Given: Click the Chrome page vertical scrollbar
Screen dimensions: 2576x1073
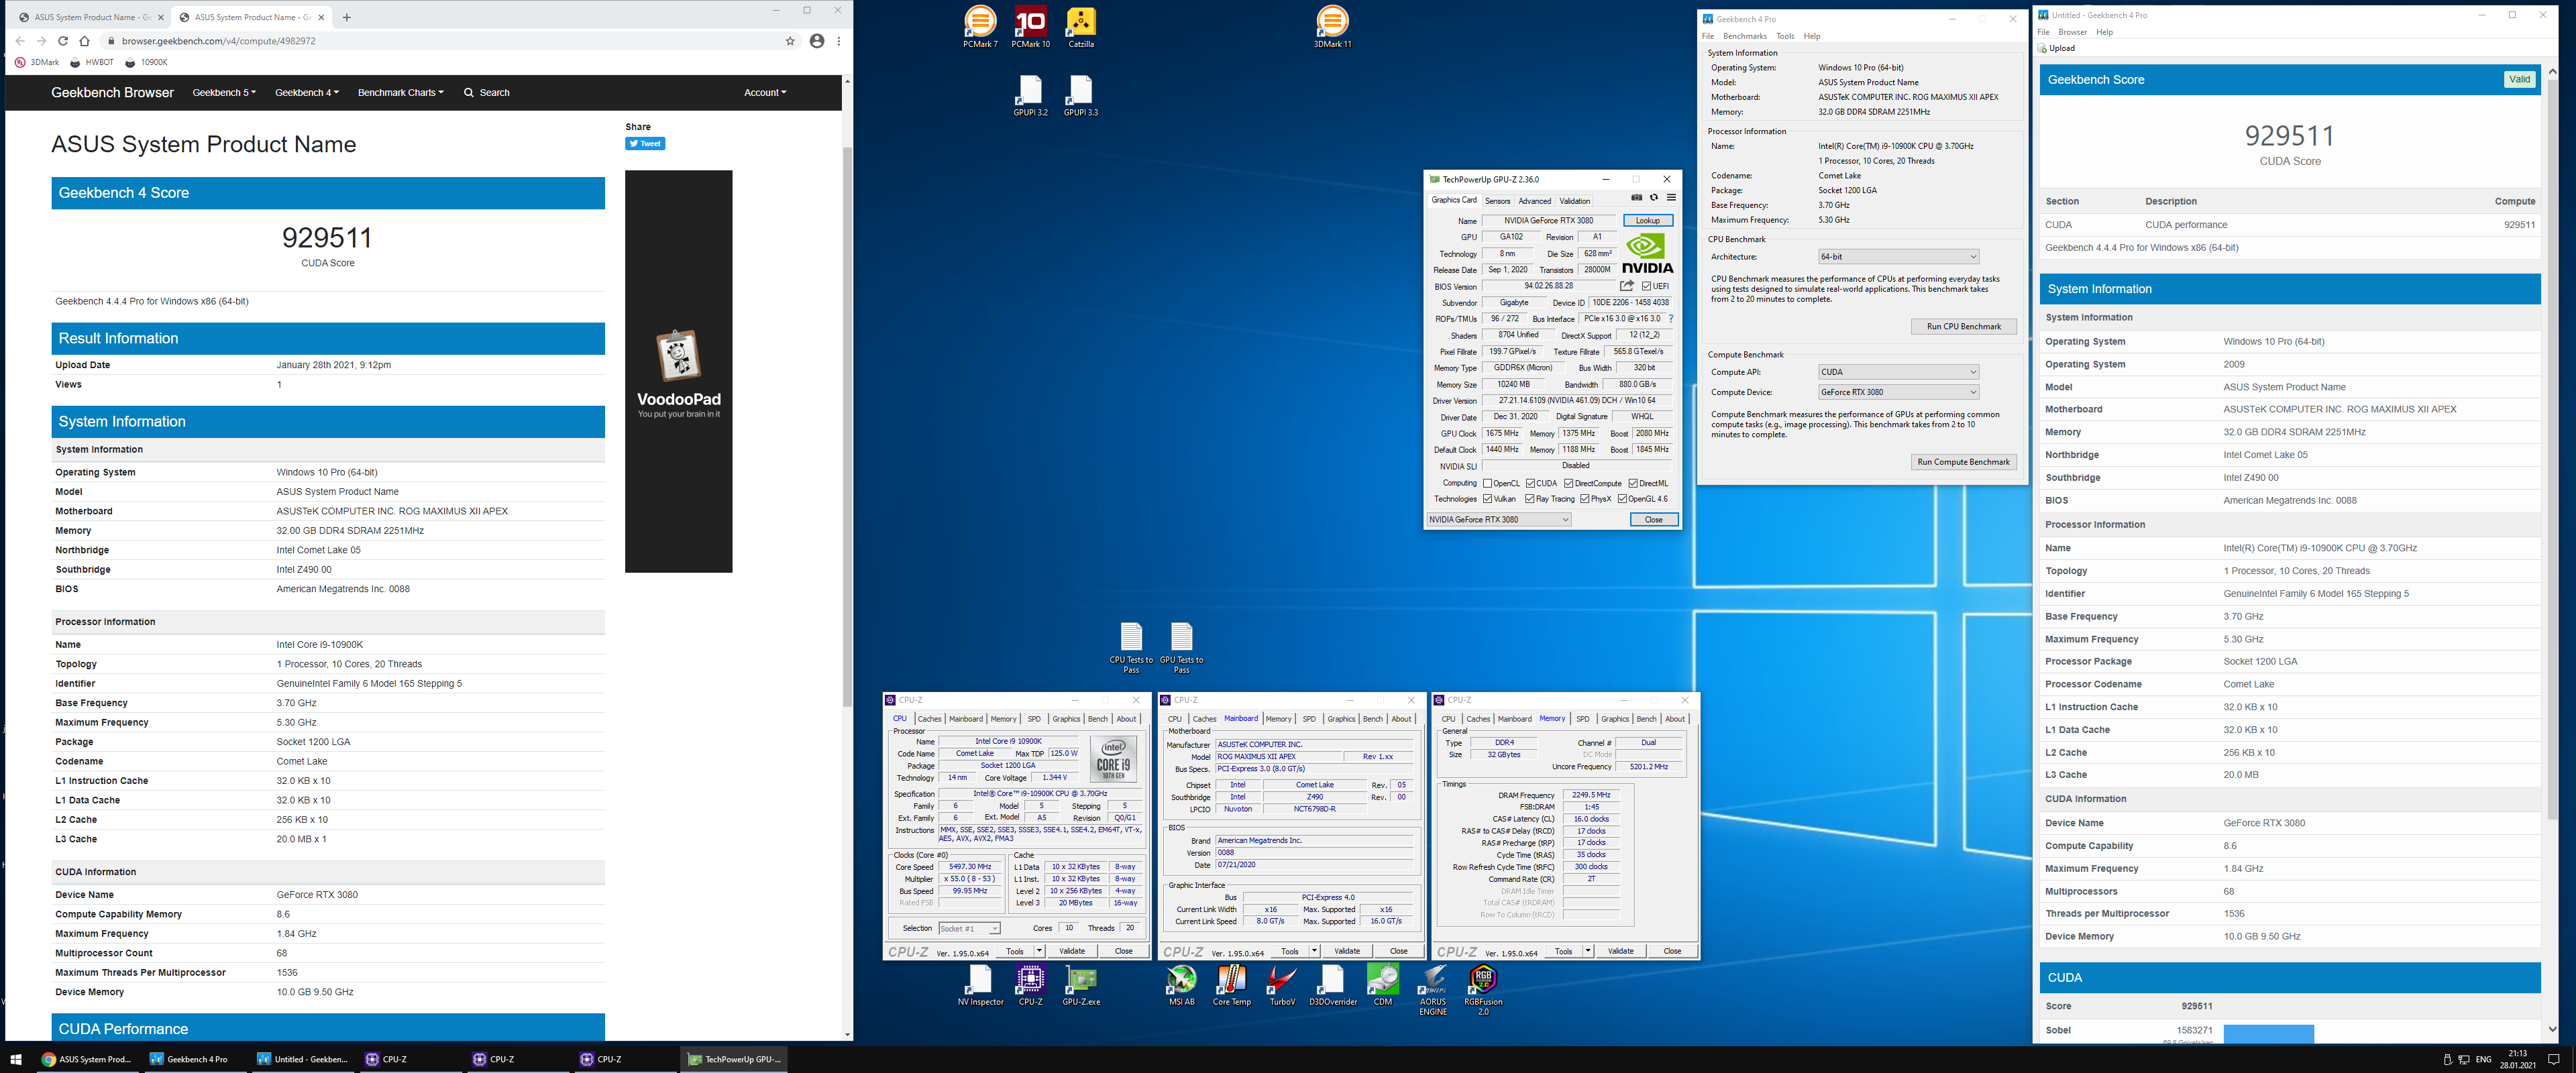Looking at the screenshot, I should pyautogui.click(x=847, y=427).
